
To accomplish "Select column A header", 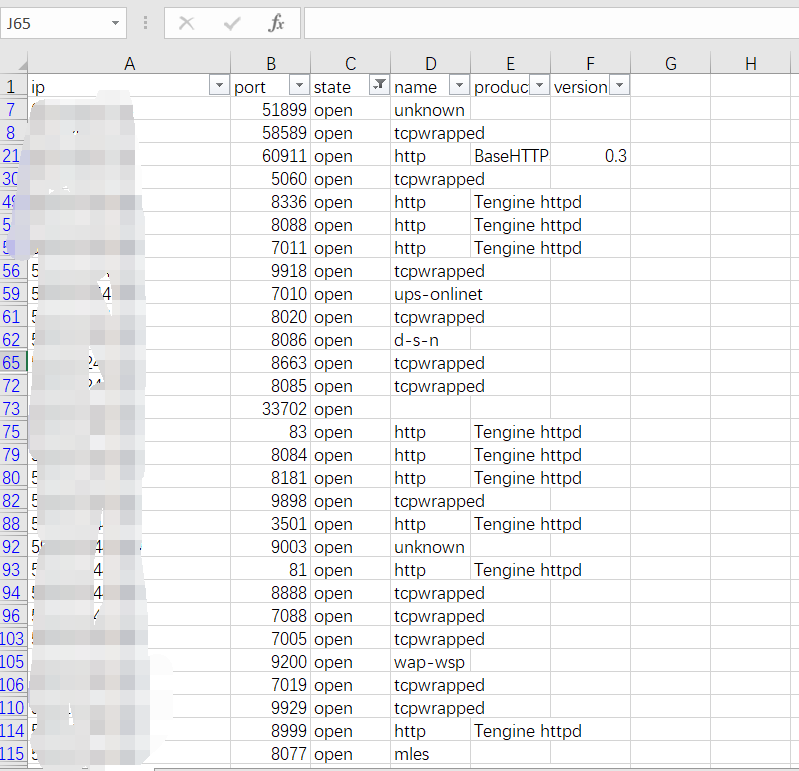I will 129,64.
